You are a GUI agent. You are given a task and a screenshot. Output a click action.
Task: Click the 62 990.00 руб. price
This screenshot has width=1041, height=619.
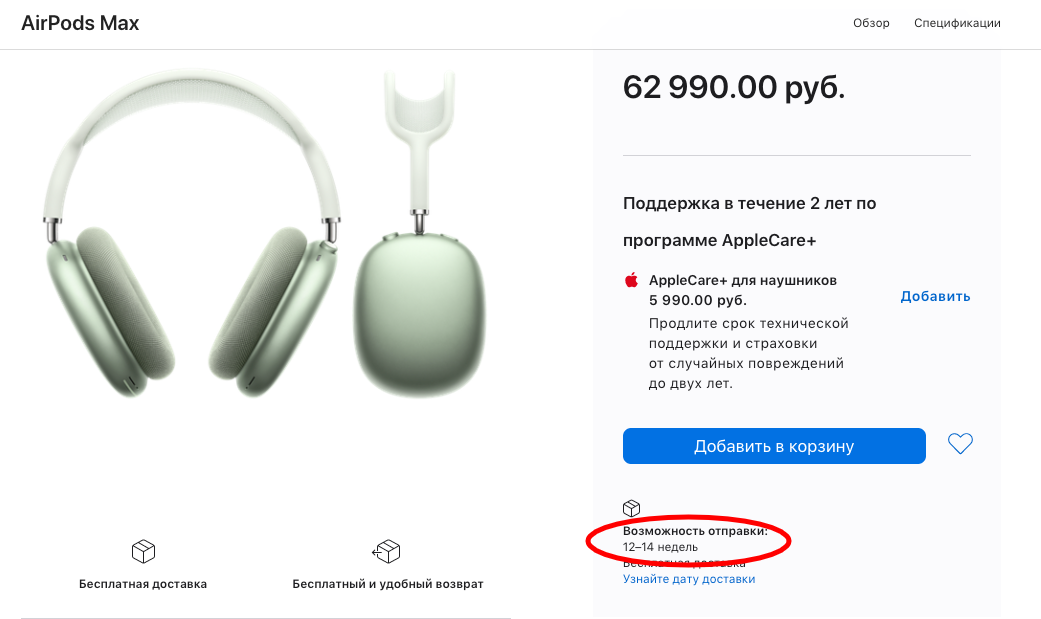pyautogui.click(x=733, y=87)
